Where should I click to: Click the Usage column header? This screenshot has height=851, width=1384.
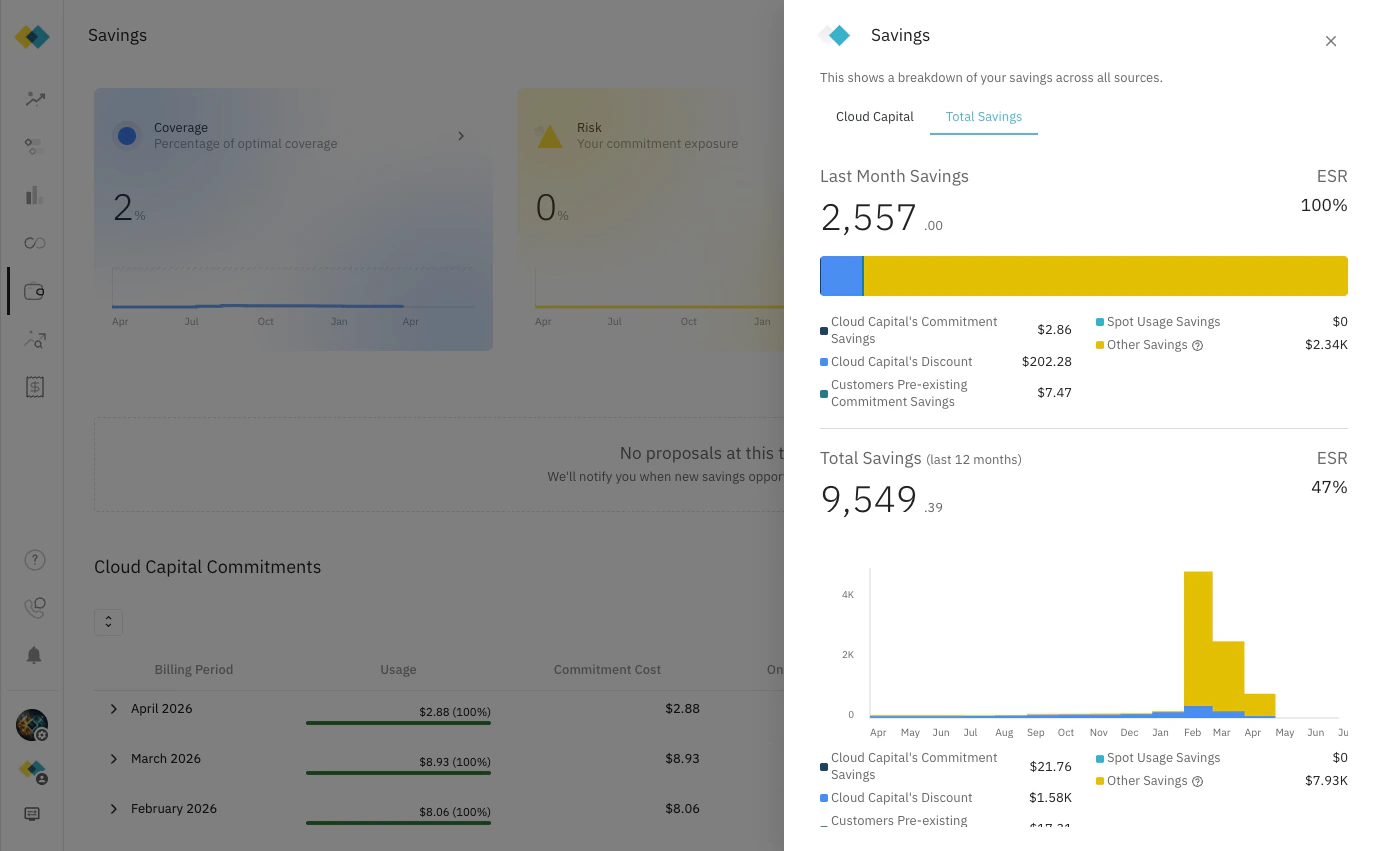point(398,670)
